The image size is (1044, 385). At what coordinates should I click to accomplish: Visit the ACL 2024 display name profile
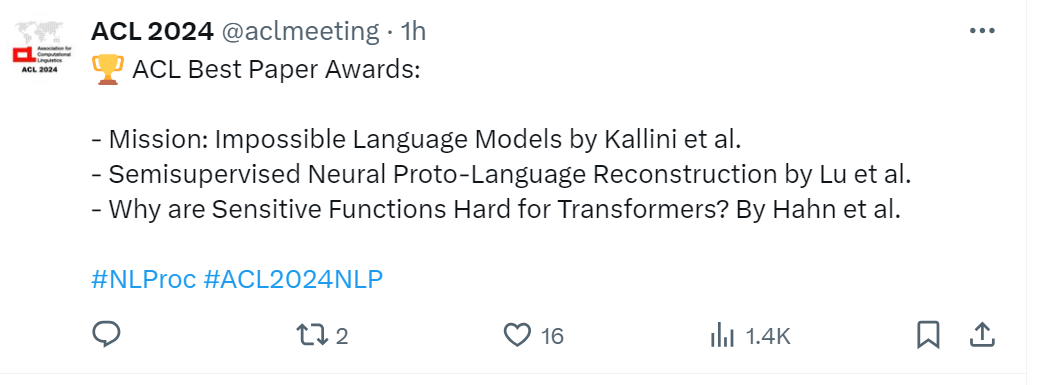(x=152, y=31)
